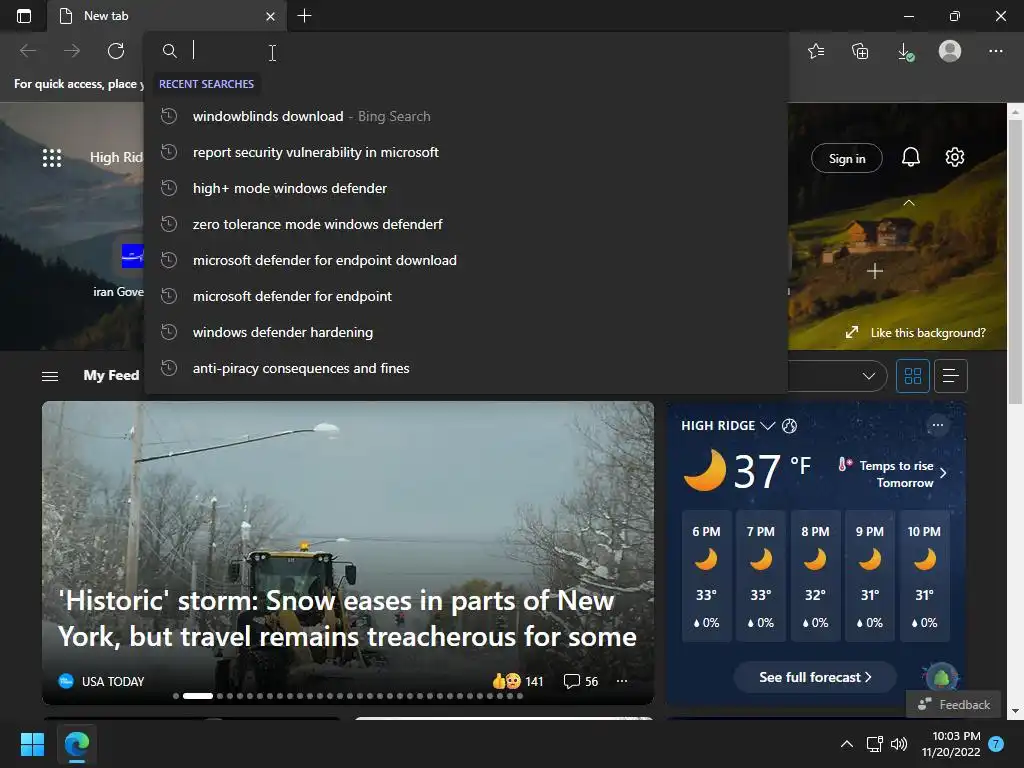
Task: Click the refresh page button
Action: pos(116,50)
